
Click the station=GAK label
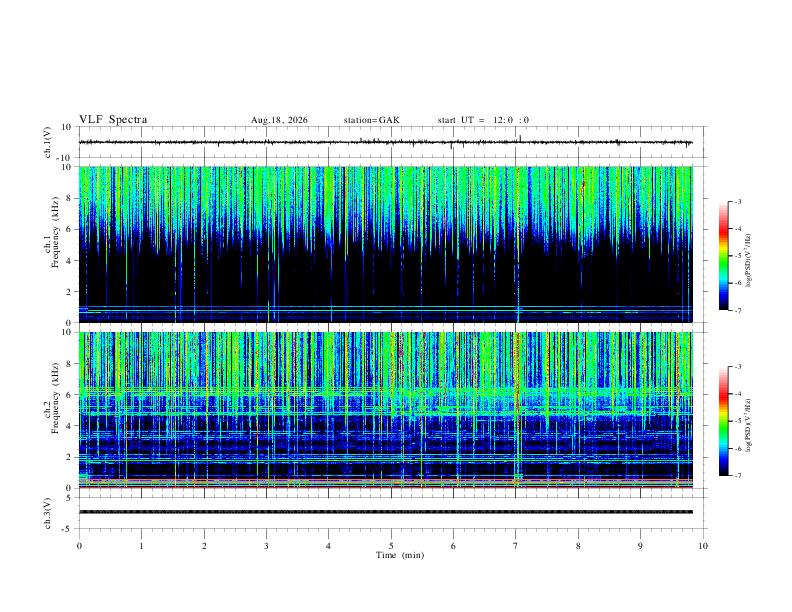371,120
